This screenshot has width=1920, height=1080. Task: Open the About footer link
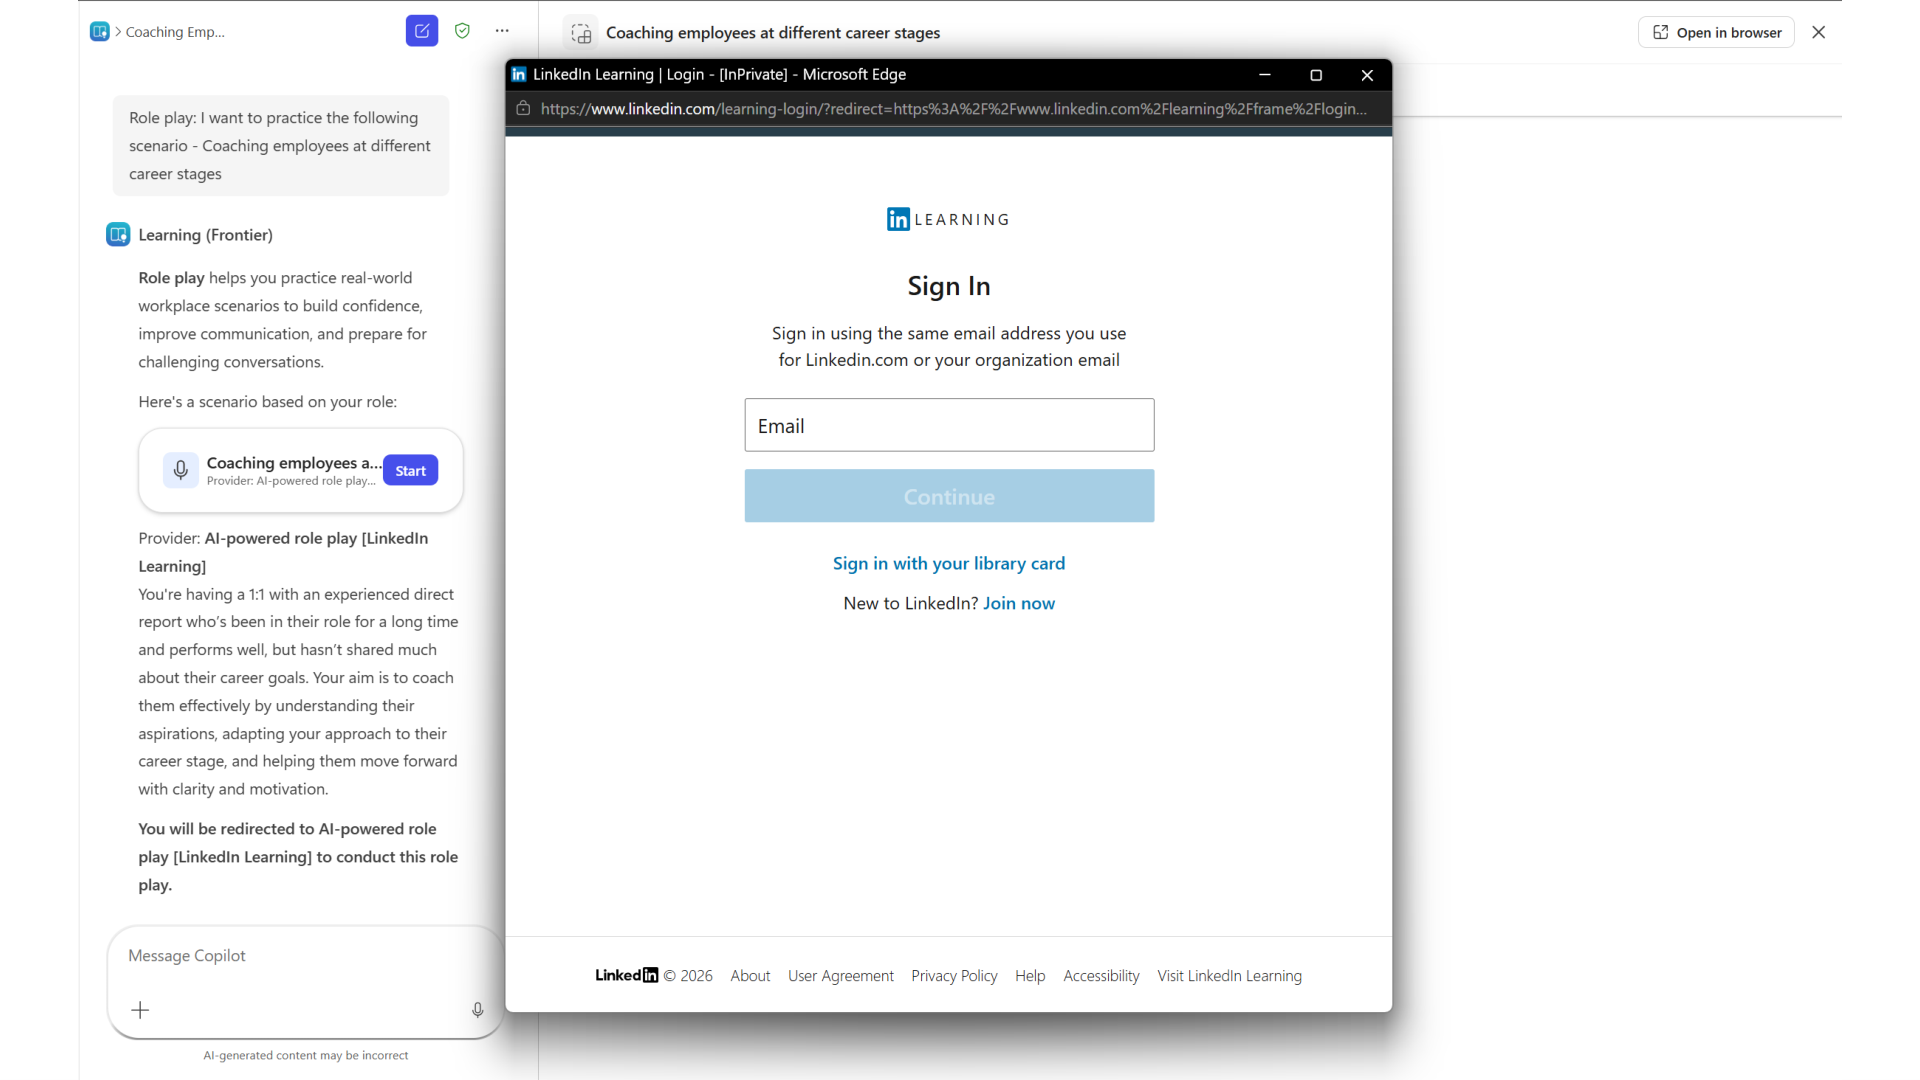click(750, 976)
